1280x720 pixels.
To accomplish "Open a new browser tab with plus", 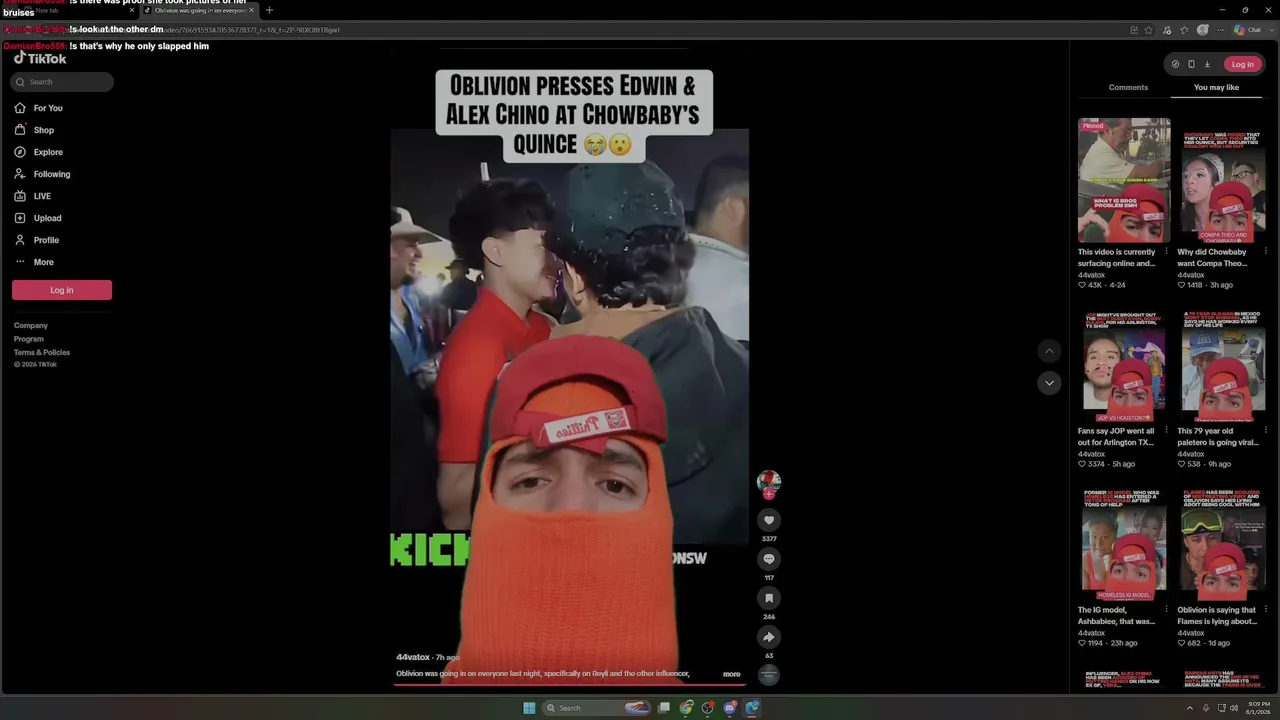I will pyautogui.click(x=269, y=10).
